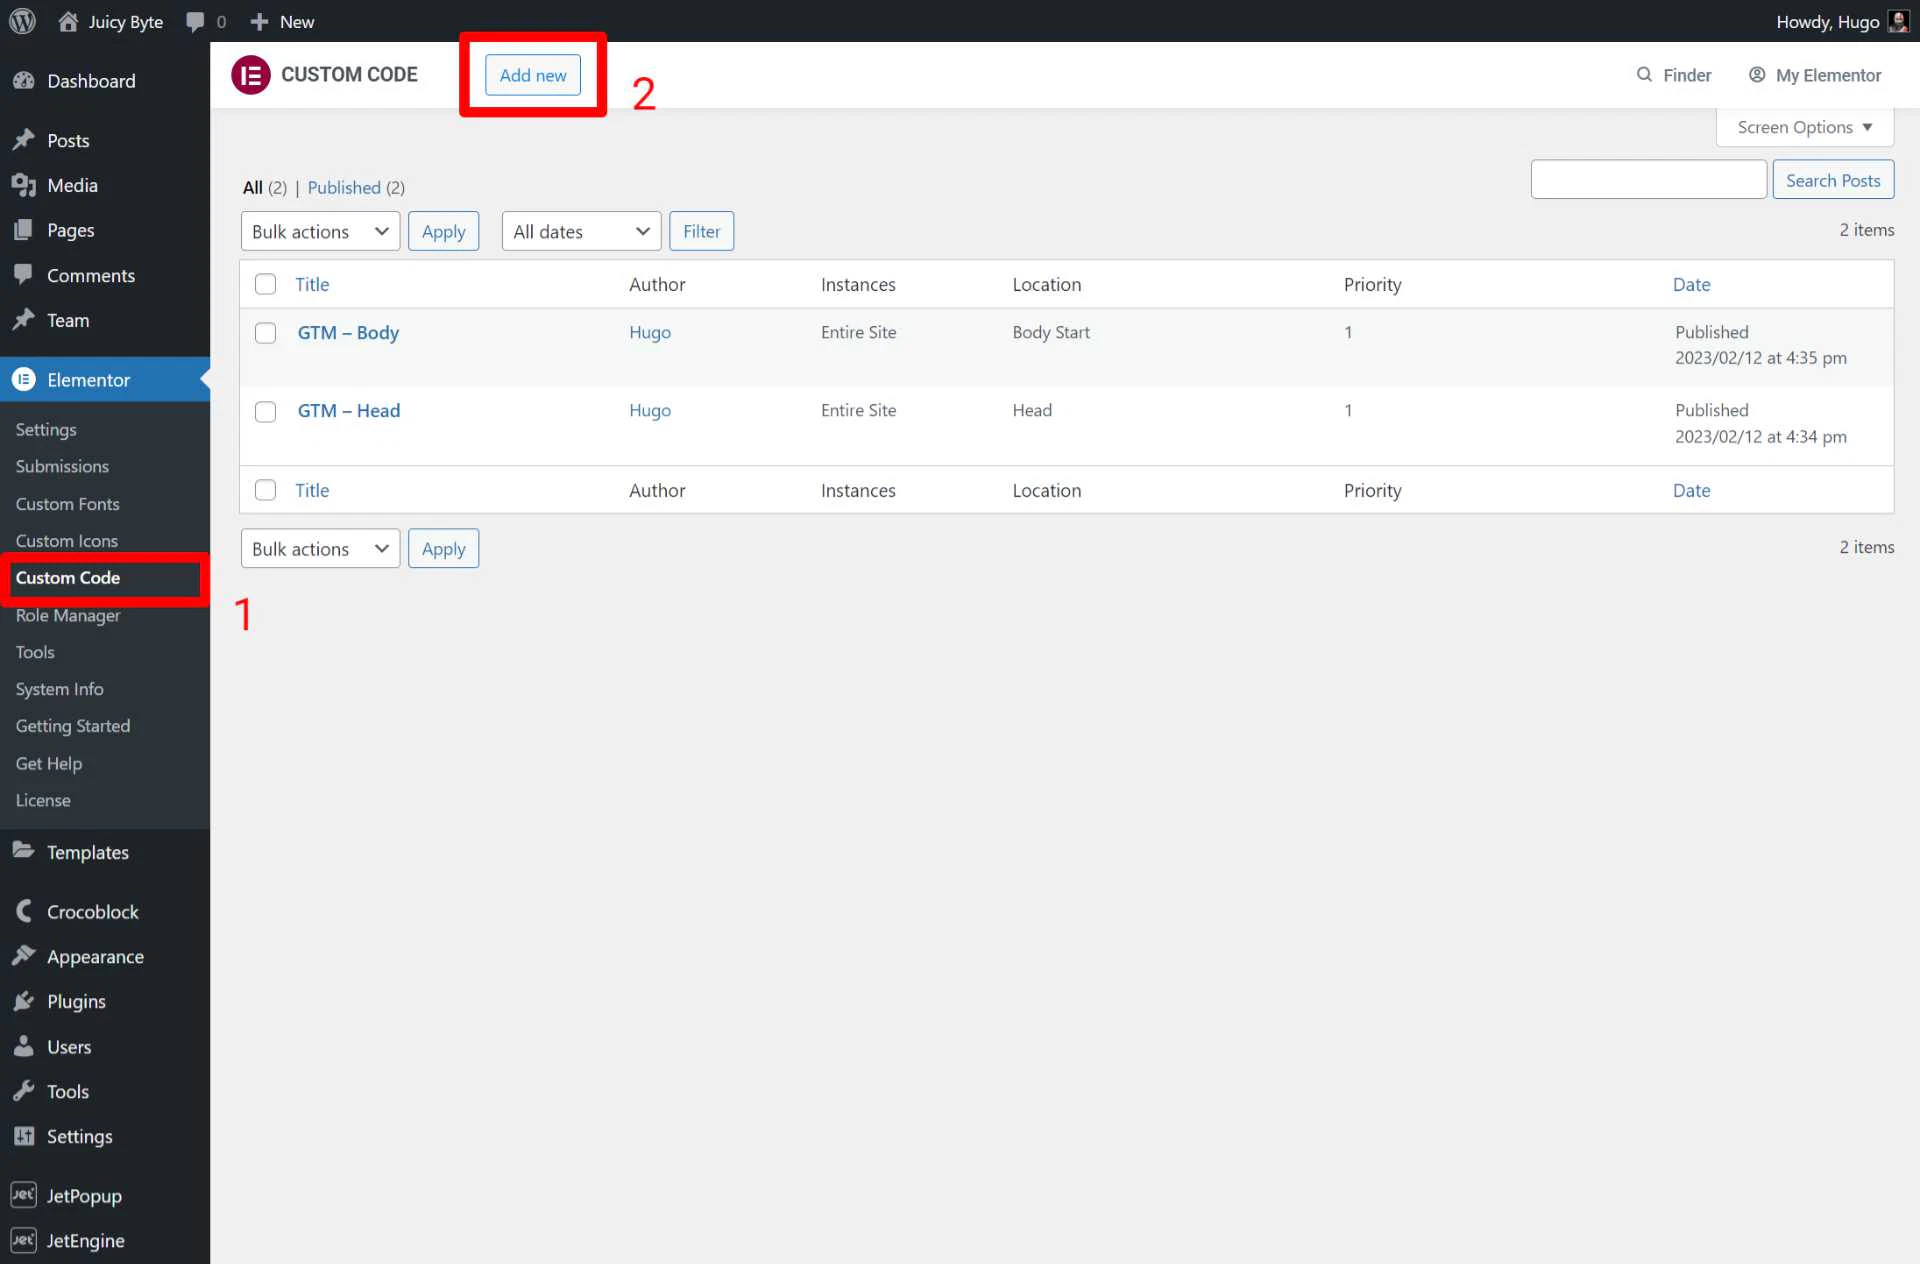1920x1264 pixels.
Task: Open the WordPress logo menu
Action: pos(21,21)
